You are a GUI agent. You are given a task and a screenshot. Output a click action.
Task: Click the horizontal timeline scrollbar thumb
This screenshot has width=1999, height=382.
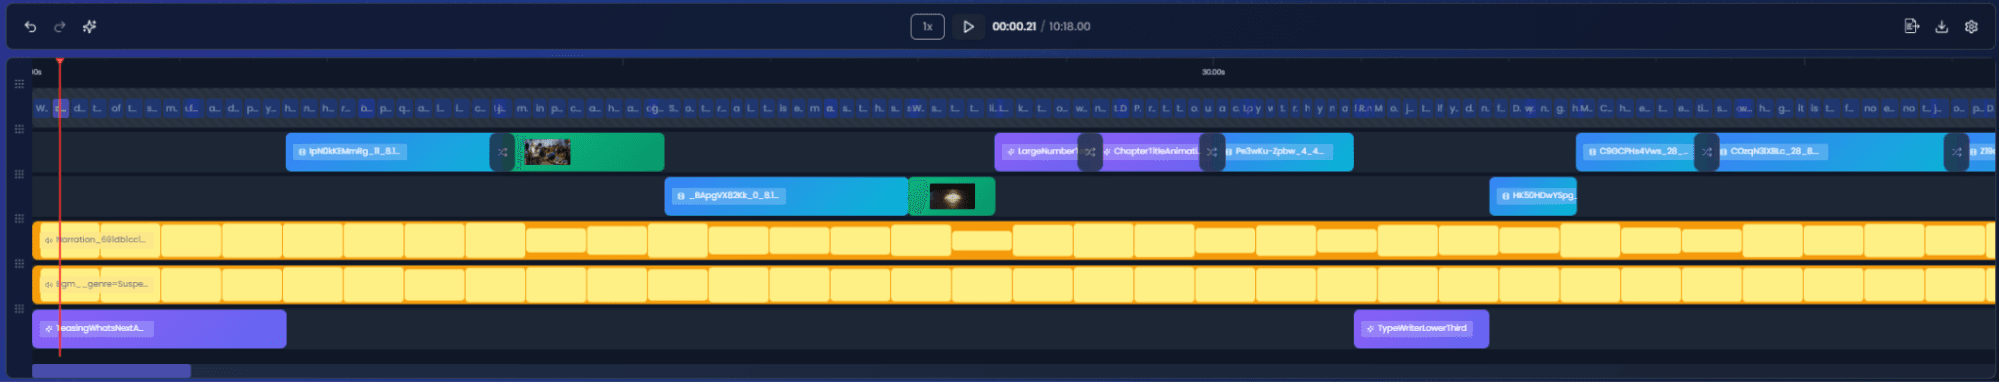(x=111, y=371)
